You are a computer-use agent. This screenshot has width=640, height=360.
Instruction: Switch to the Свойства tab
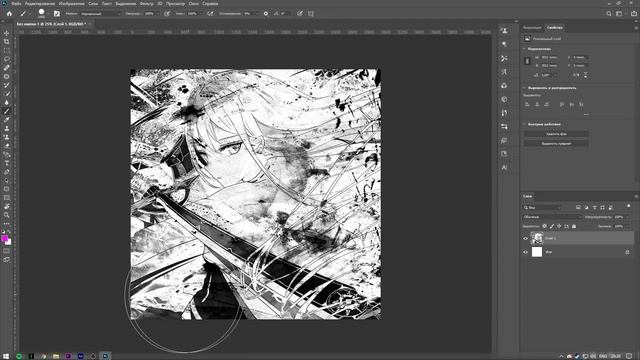(x=554, y=28)
